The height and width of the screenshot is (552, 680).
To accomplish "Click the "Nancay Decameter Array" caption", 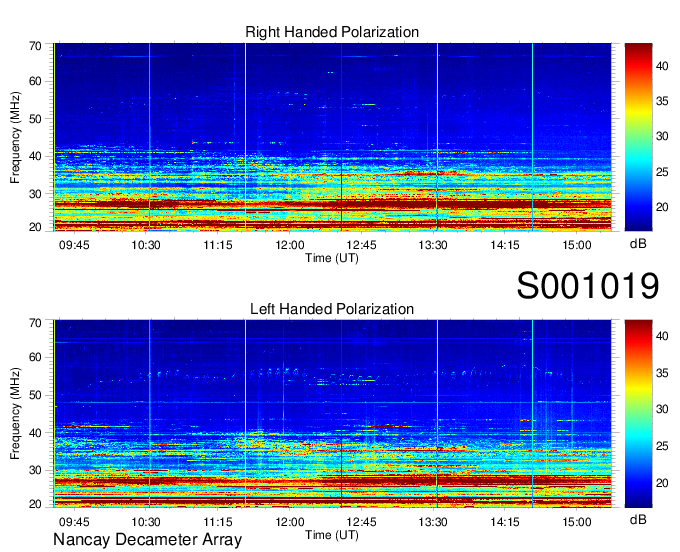I will click(x=147, y=539).
